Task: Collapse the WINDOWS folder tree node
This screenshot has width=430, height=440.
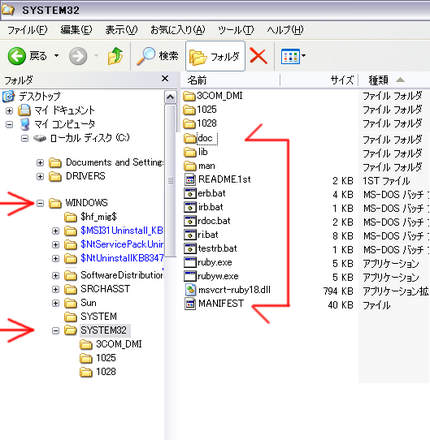Action: (x=40, y=203)
